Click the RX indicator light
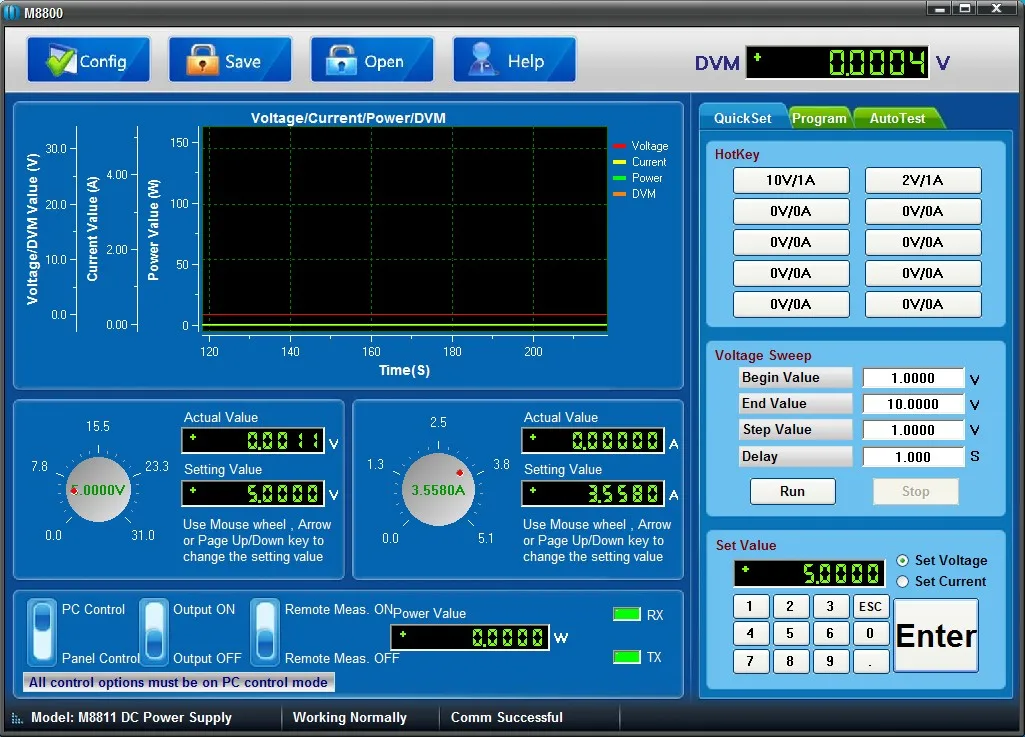 626,614
